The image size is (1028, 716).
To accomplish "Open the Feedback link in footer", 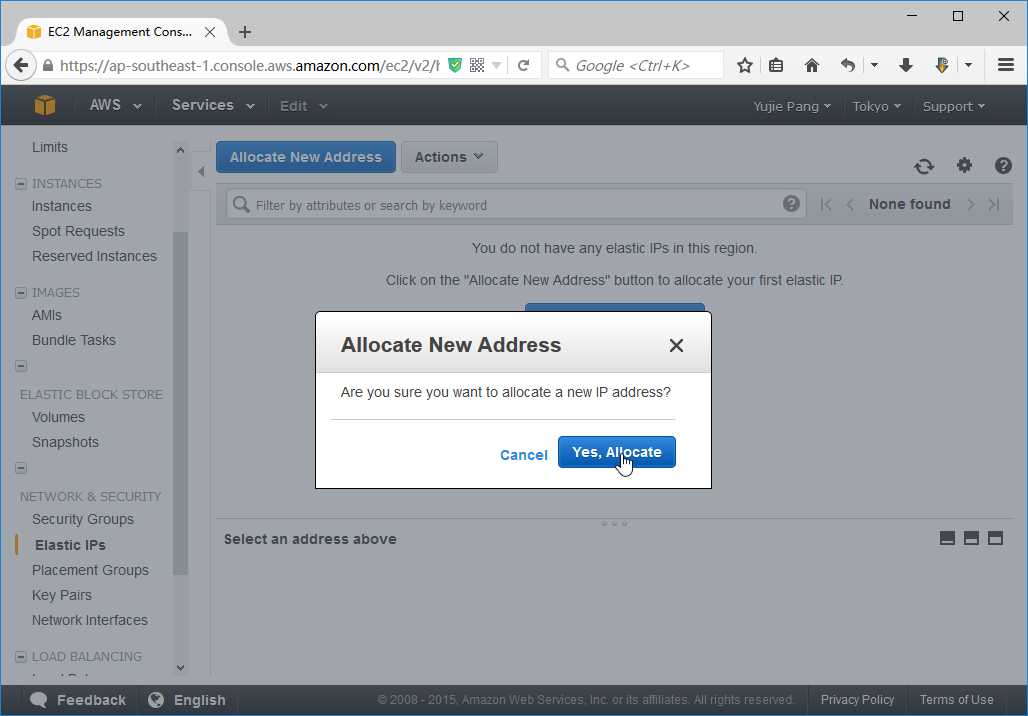I will [x=78, y=700].
